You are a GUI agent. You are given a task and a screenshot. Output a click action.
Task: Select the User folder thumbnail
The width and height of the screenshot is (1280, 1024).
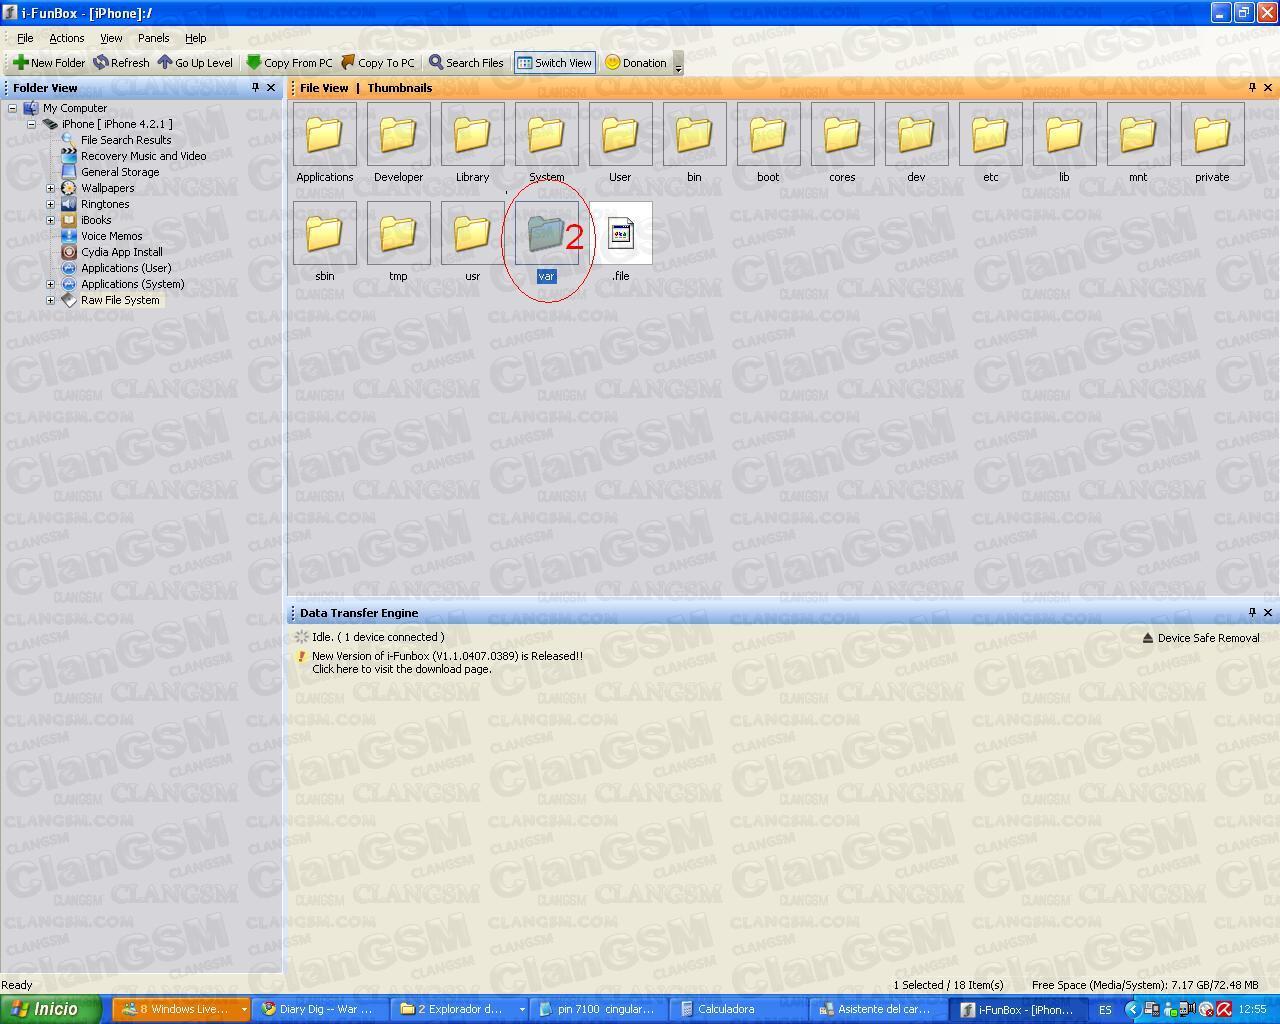620,134
